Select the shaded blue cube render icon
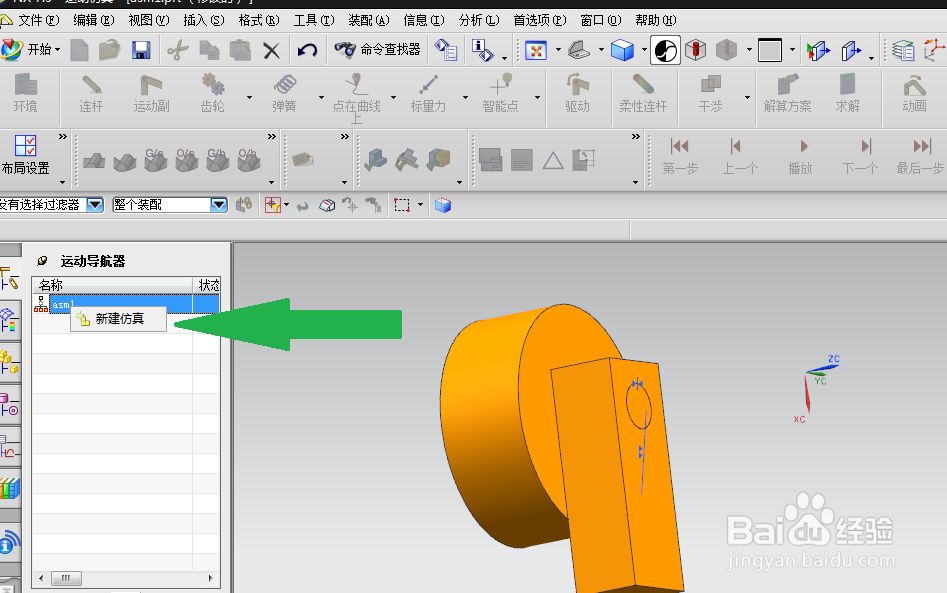This screenshot has width=947, height=593. tap(622, 50)
